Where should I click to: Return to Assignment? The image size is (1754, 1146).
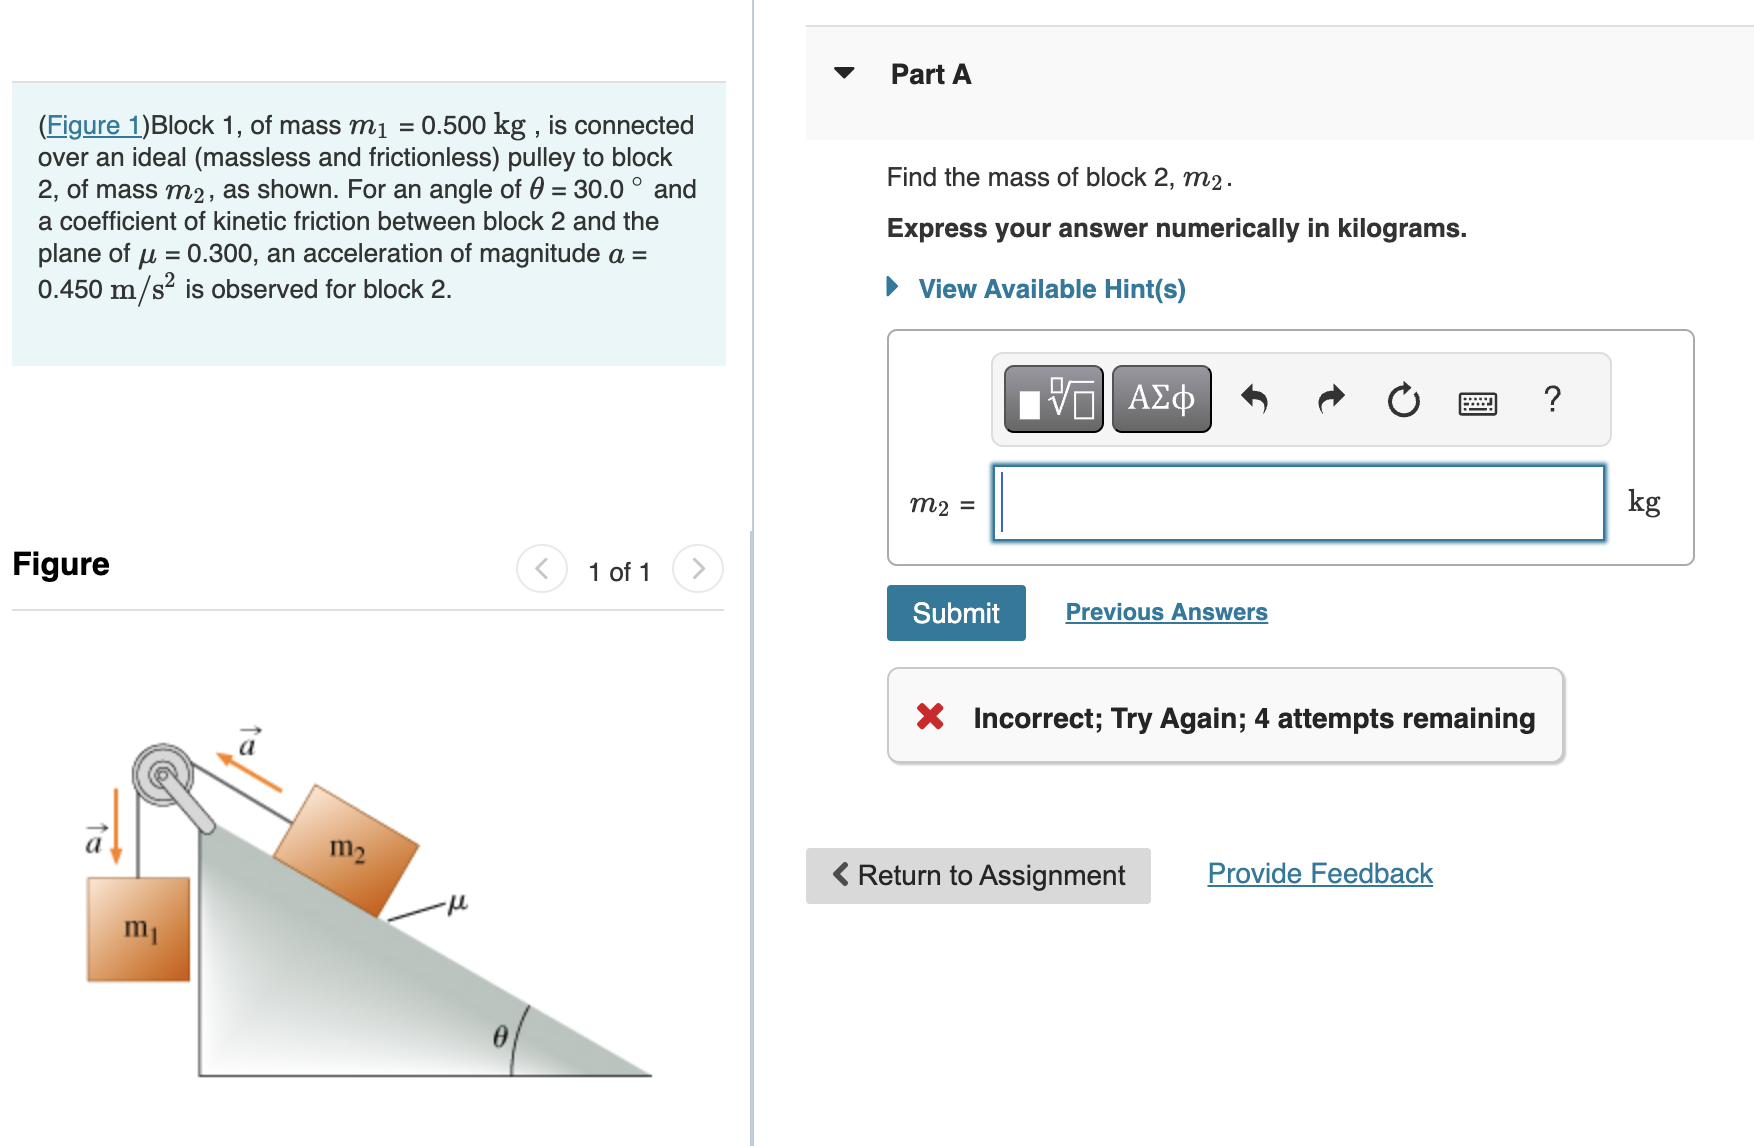977,875
